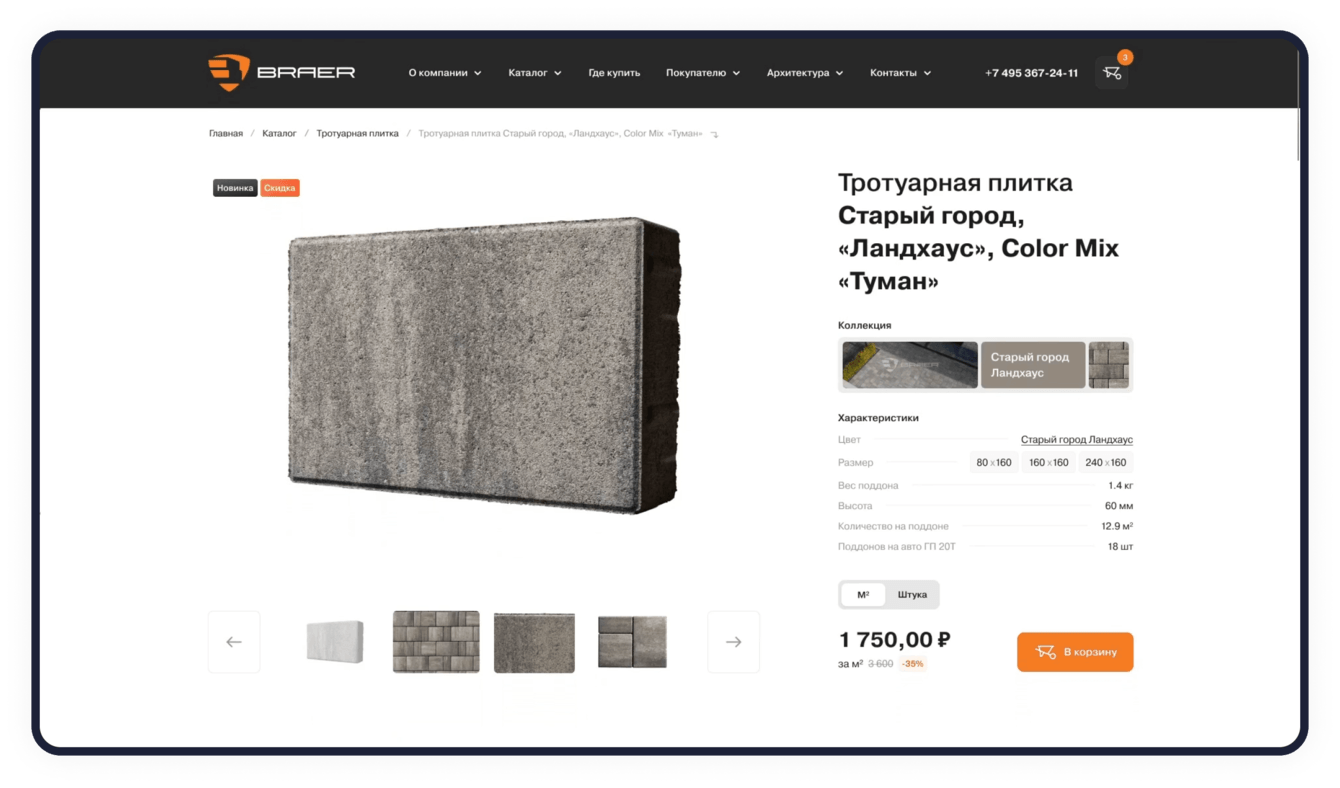Viewport: 1340px width, 788px height.
Task: Switch unit toggle to Штука
Action: click(912, 595)
